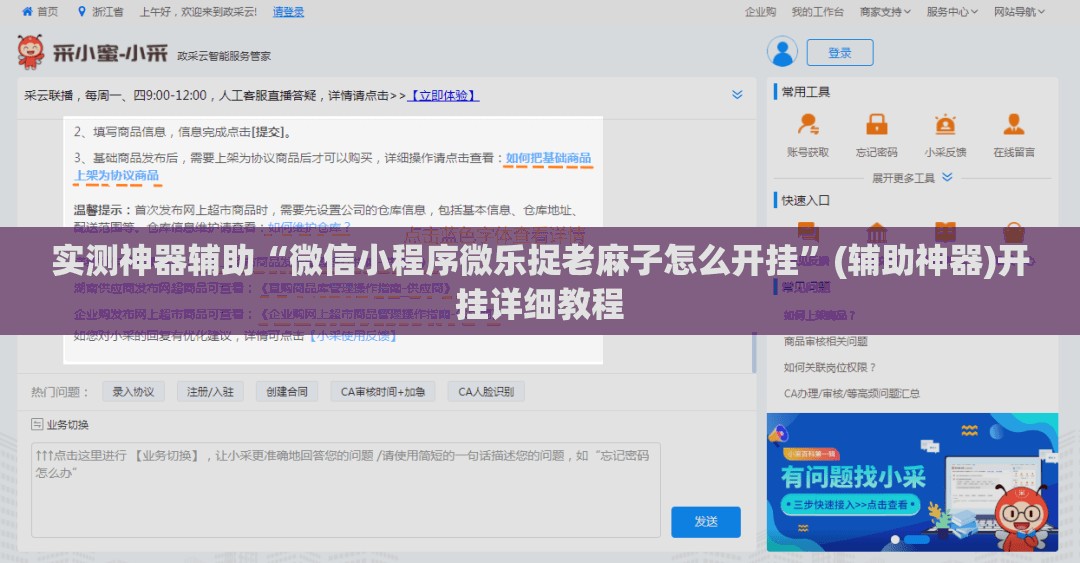This screenshot has width=1080, height=563.
Task: Open the 小采使用反馈 link
Action: point(353,336)
